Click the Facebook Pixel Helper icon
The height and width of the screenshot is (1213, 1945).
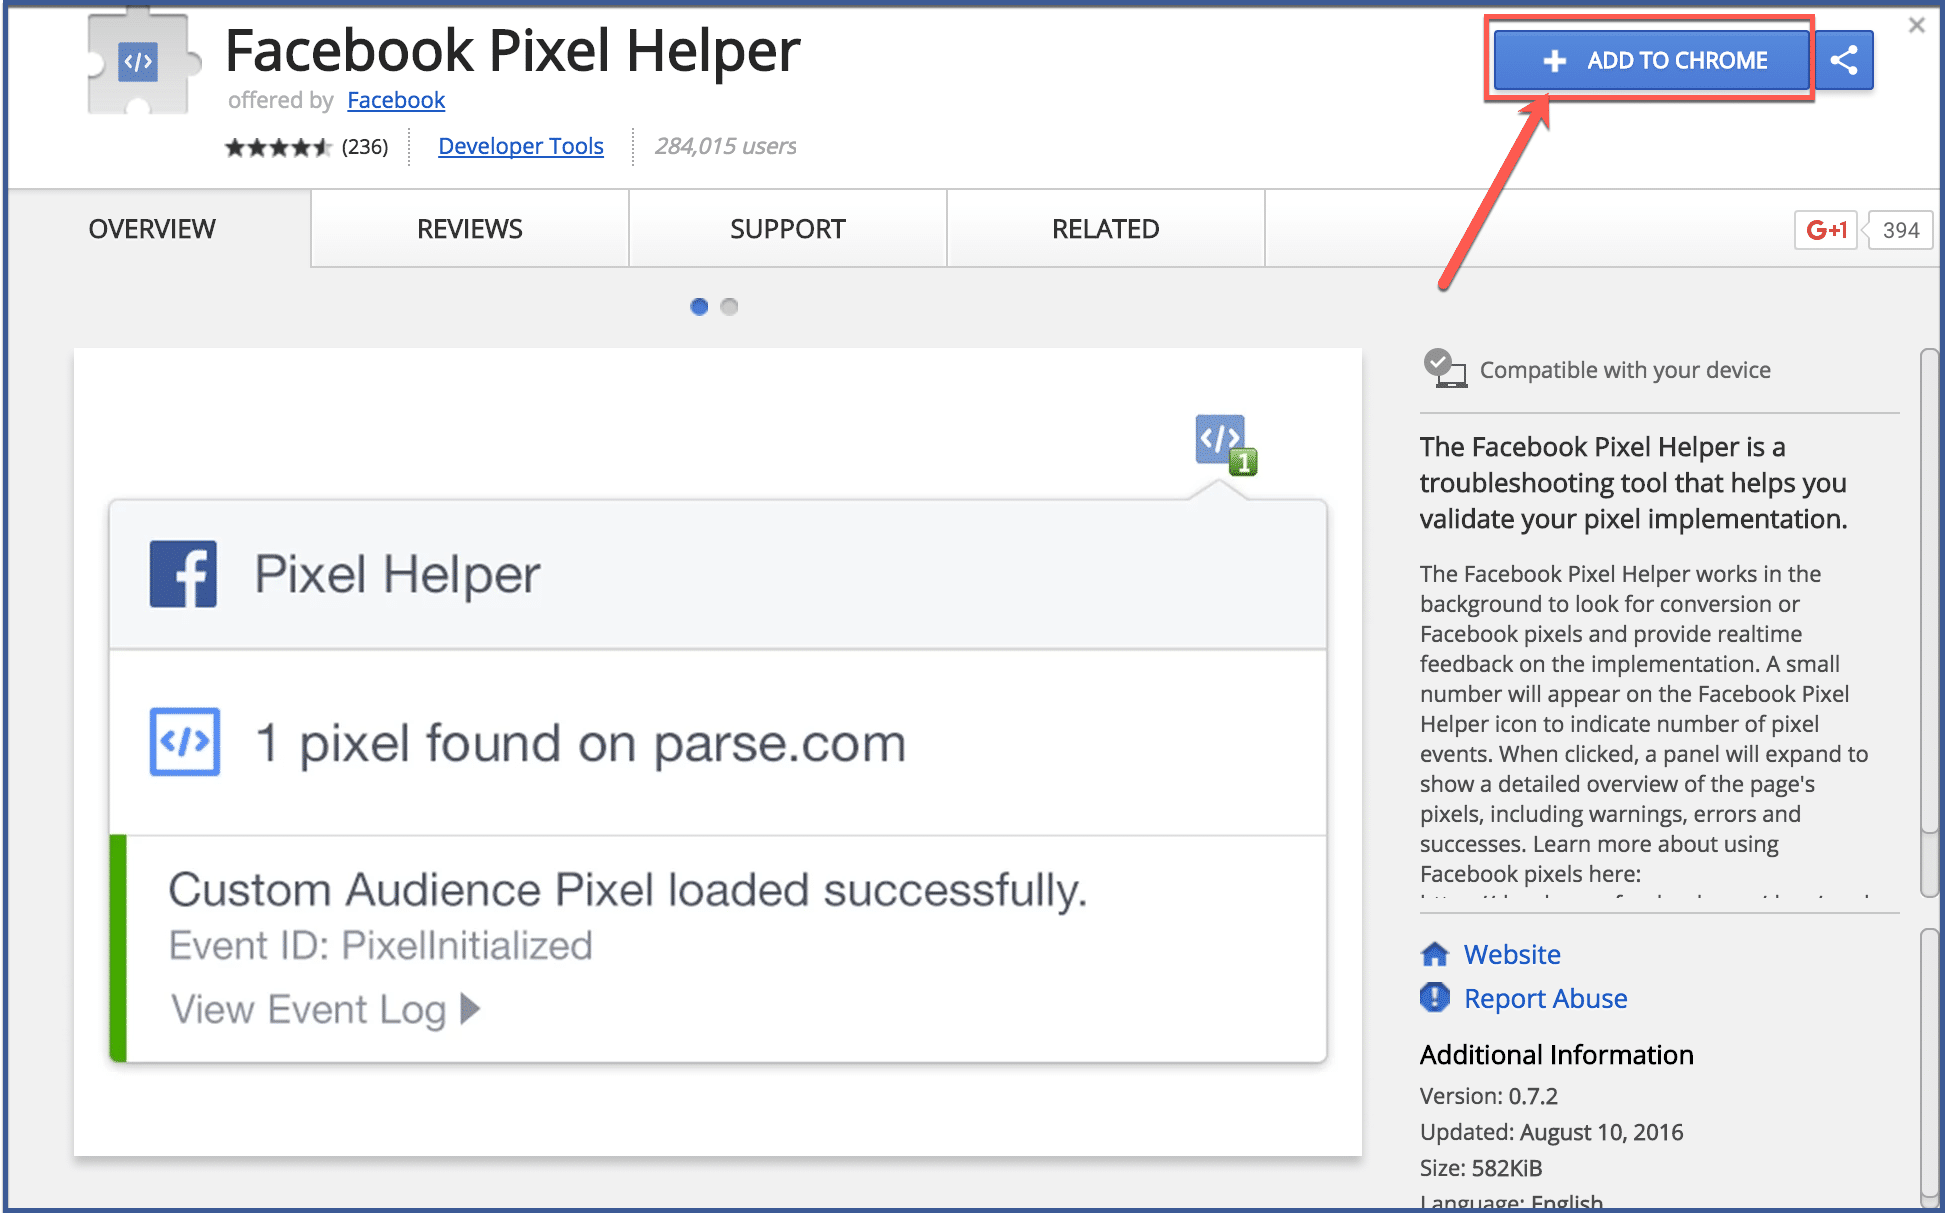pos(1225,442)
